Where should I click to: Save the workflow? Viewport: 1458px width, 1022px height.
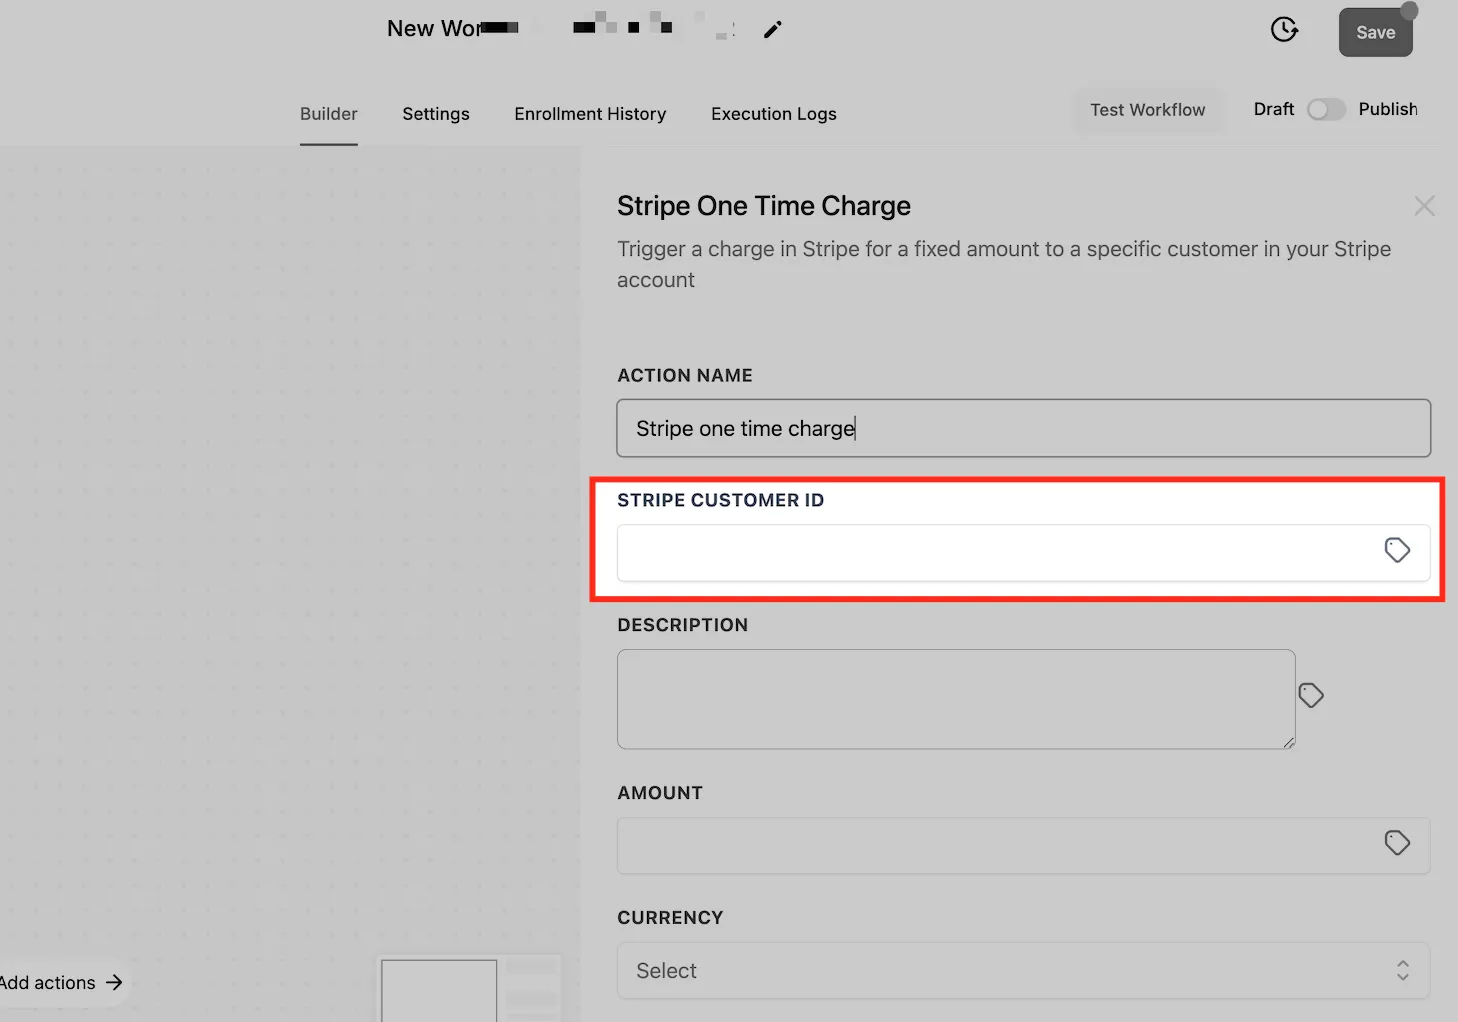pos(1375,32)
